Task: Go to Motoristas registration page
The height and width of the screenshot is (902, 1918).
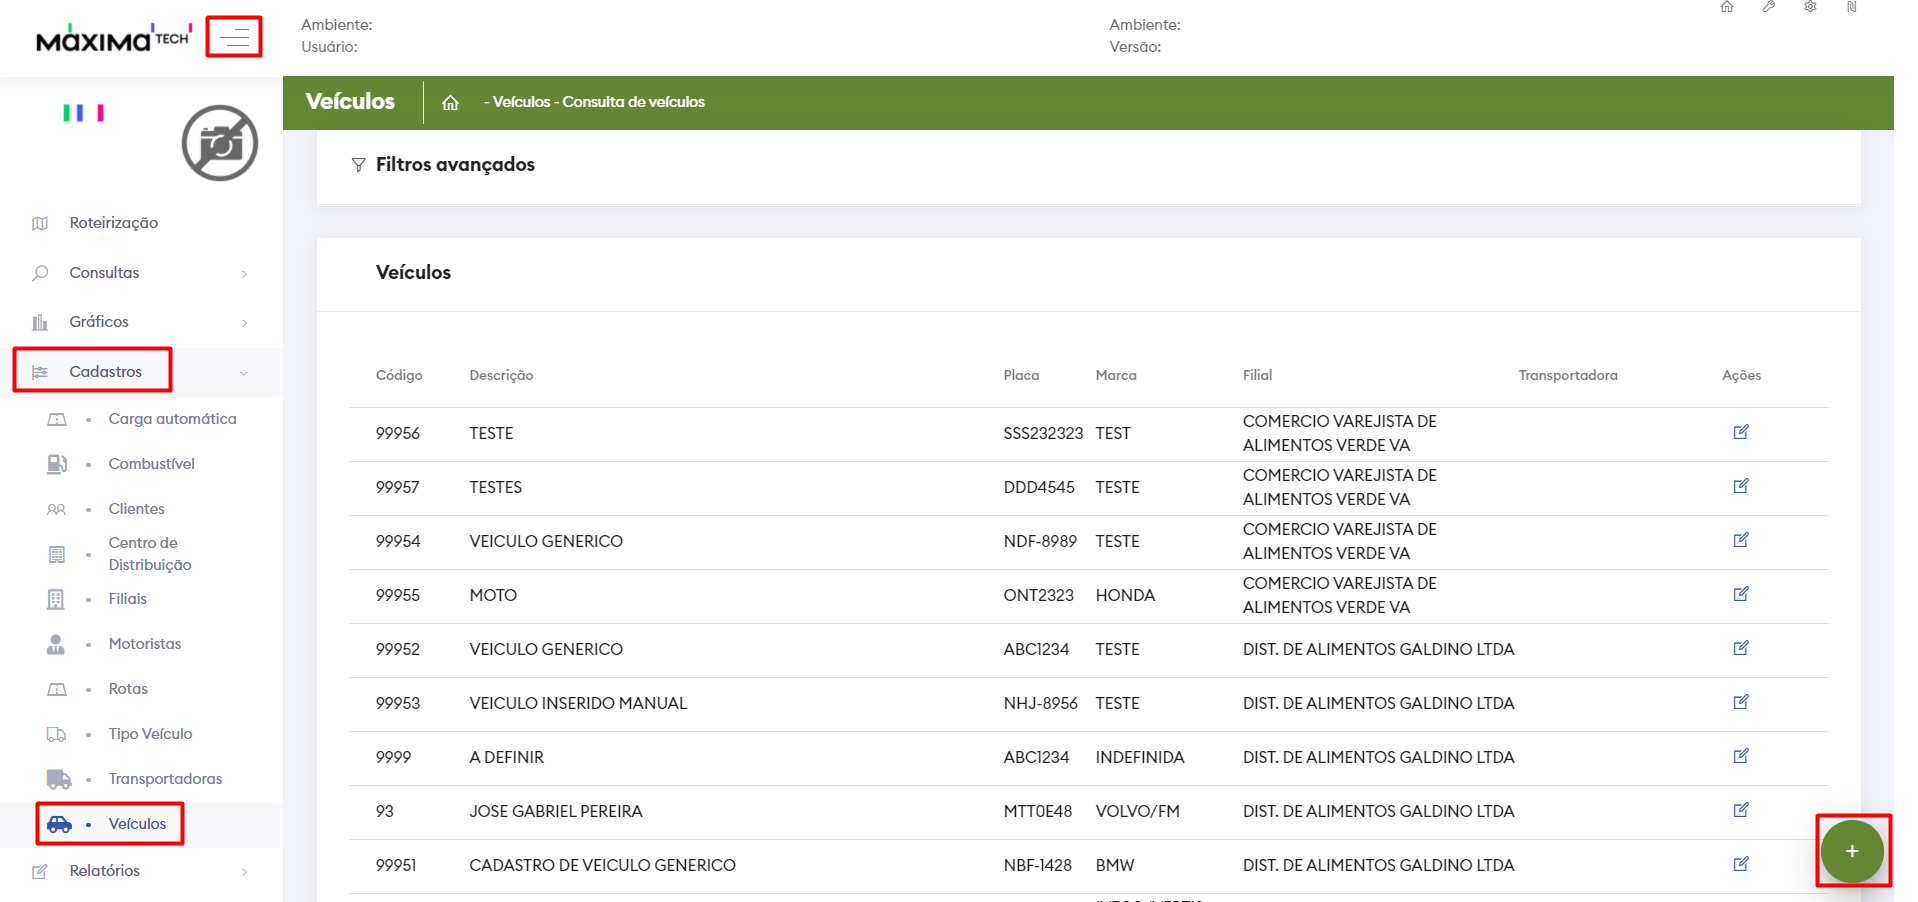Action: [x=145, y=644]
